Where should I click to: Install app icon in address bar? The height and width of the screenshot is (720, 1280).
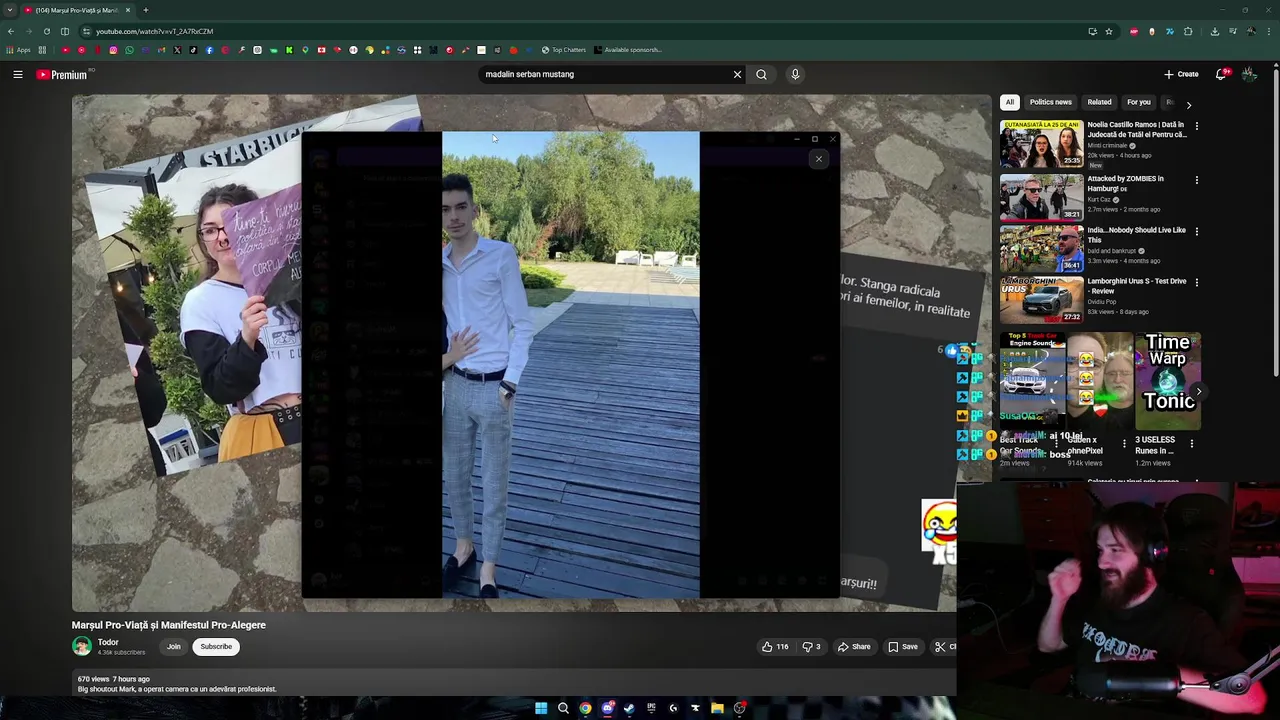1092,31
